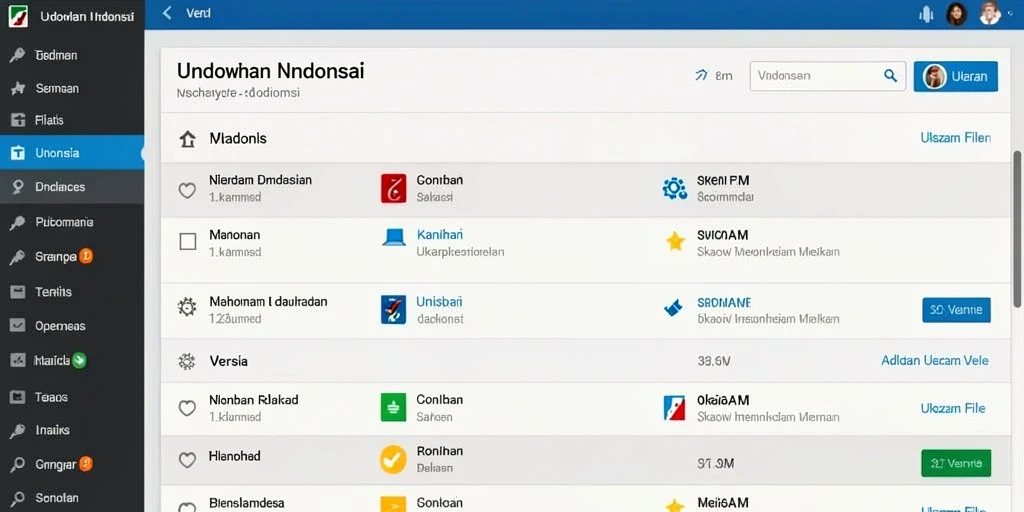Click the microphone icon in the top bar

pos(926,14)
